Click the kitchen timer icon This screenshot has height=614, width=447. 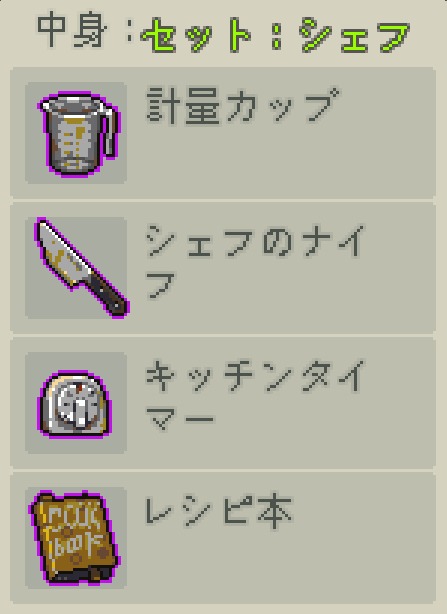click(x=74, y=404)
